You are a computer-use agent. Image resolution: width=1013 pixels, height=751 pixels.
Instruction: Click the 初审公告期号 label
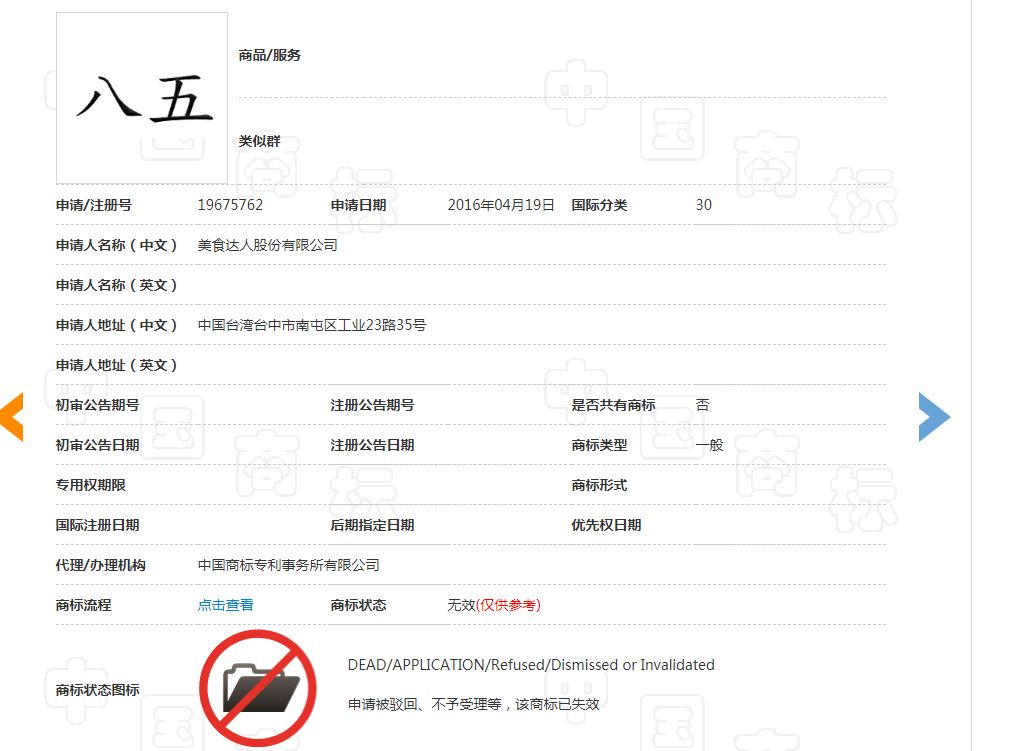point(98,405)
